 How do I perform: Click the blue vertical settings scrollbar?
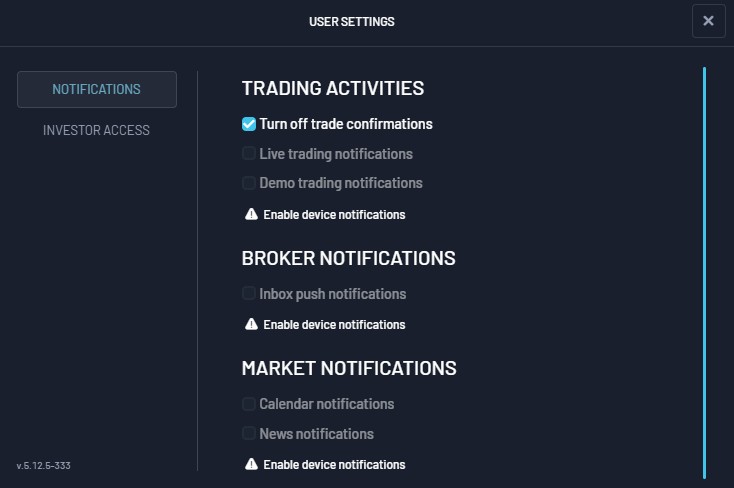[704, 273]
